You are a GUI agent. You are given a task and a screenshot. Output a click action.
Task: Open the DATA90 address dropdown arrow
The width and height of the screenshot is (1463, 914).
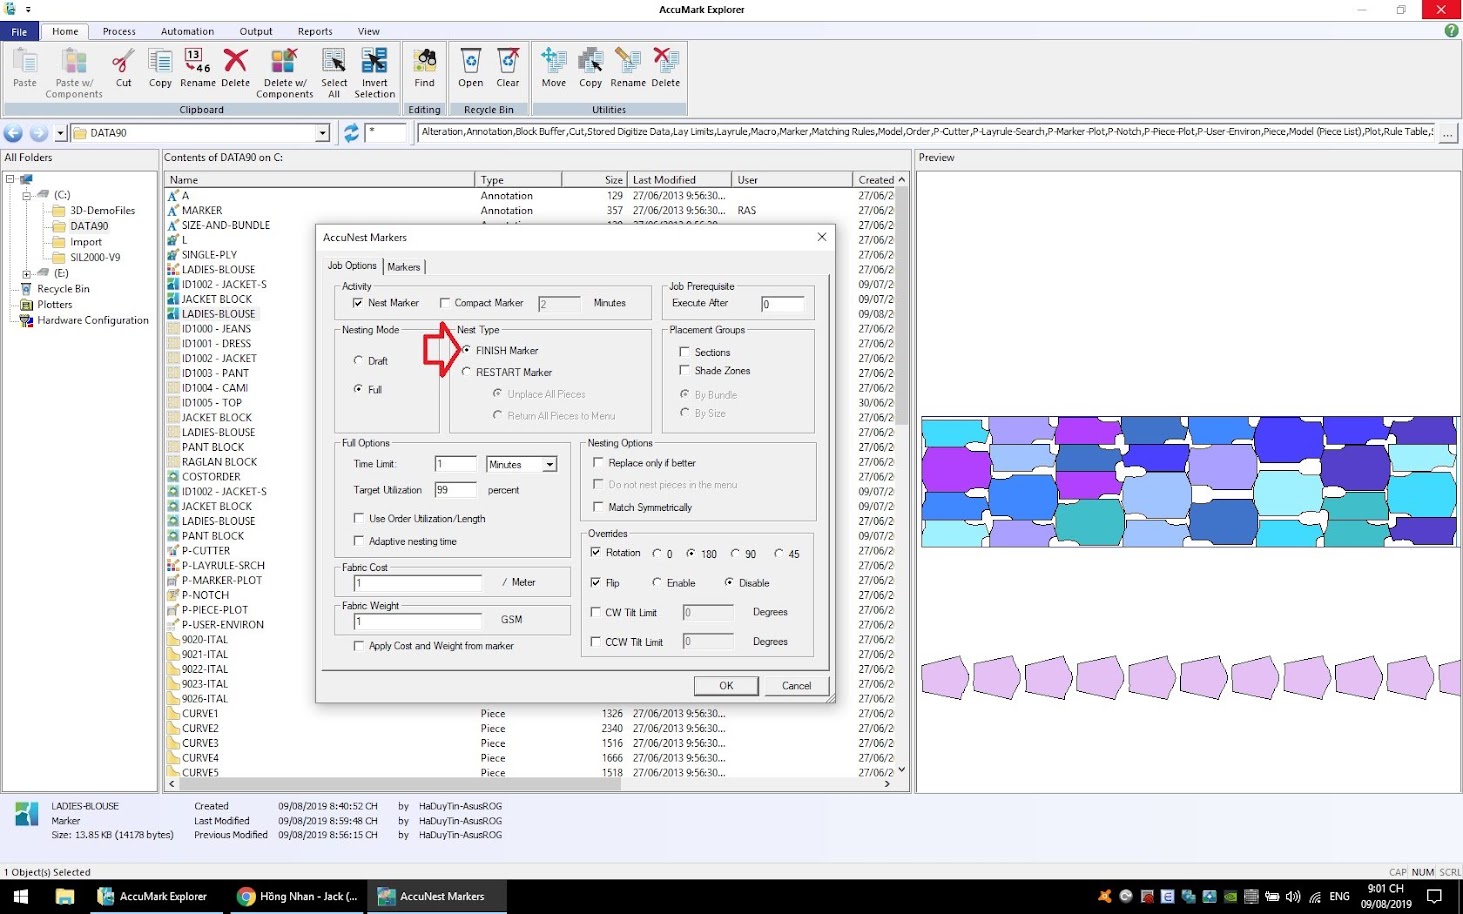322,133
